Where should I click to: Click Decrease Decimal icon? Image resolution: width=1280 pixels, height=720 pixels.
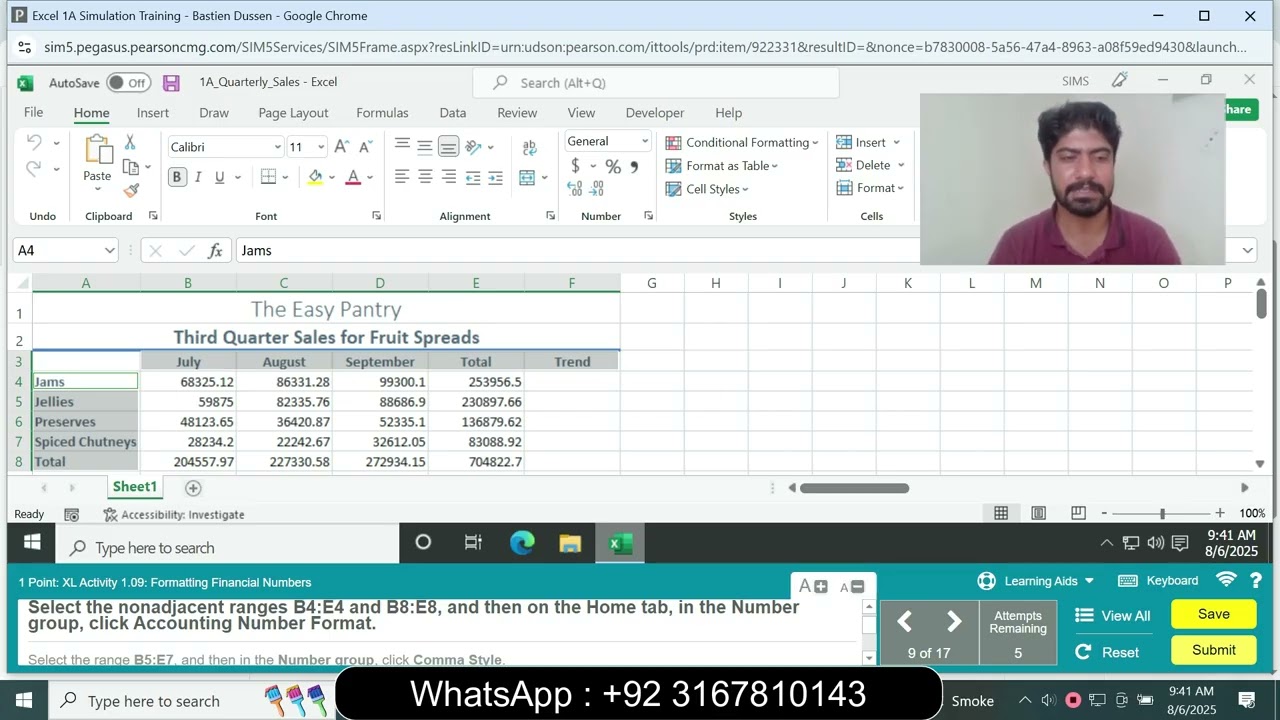coord(597,189)
